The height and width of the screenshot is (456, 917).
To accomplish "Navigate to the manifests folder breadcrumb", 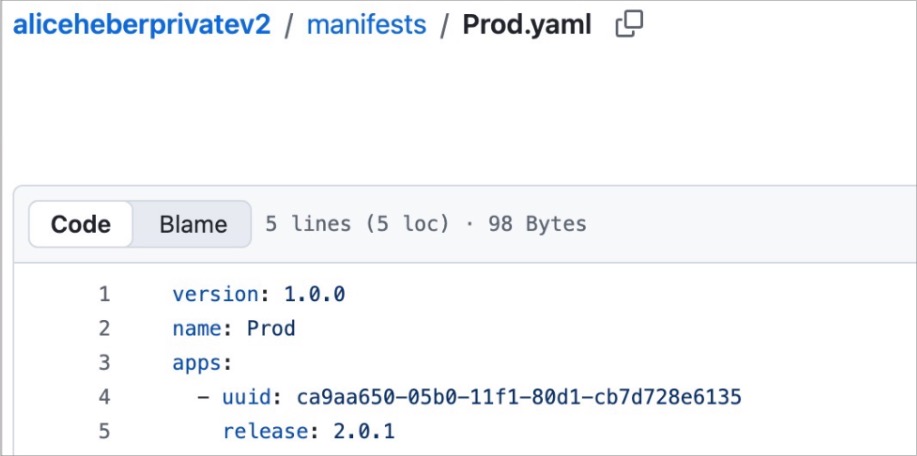I will coord(366,25).
